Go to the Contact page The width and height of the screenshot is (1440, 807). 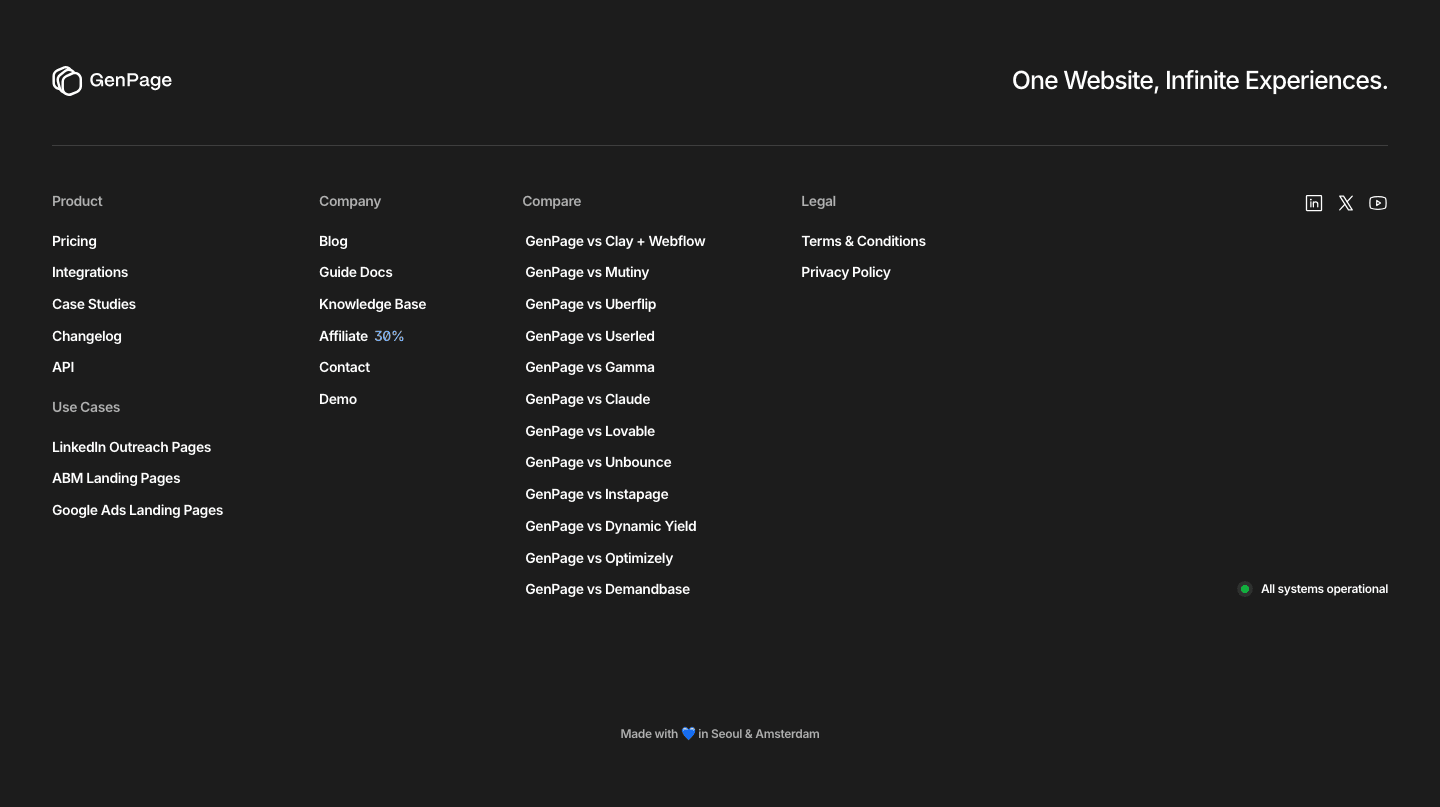[345, 367]
